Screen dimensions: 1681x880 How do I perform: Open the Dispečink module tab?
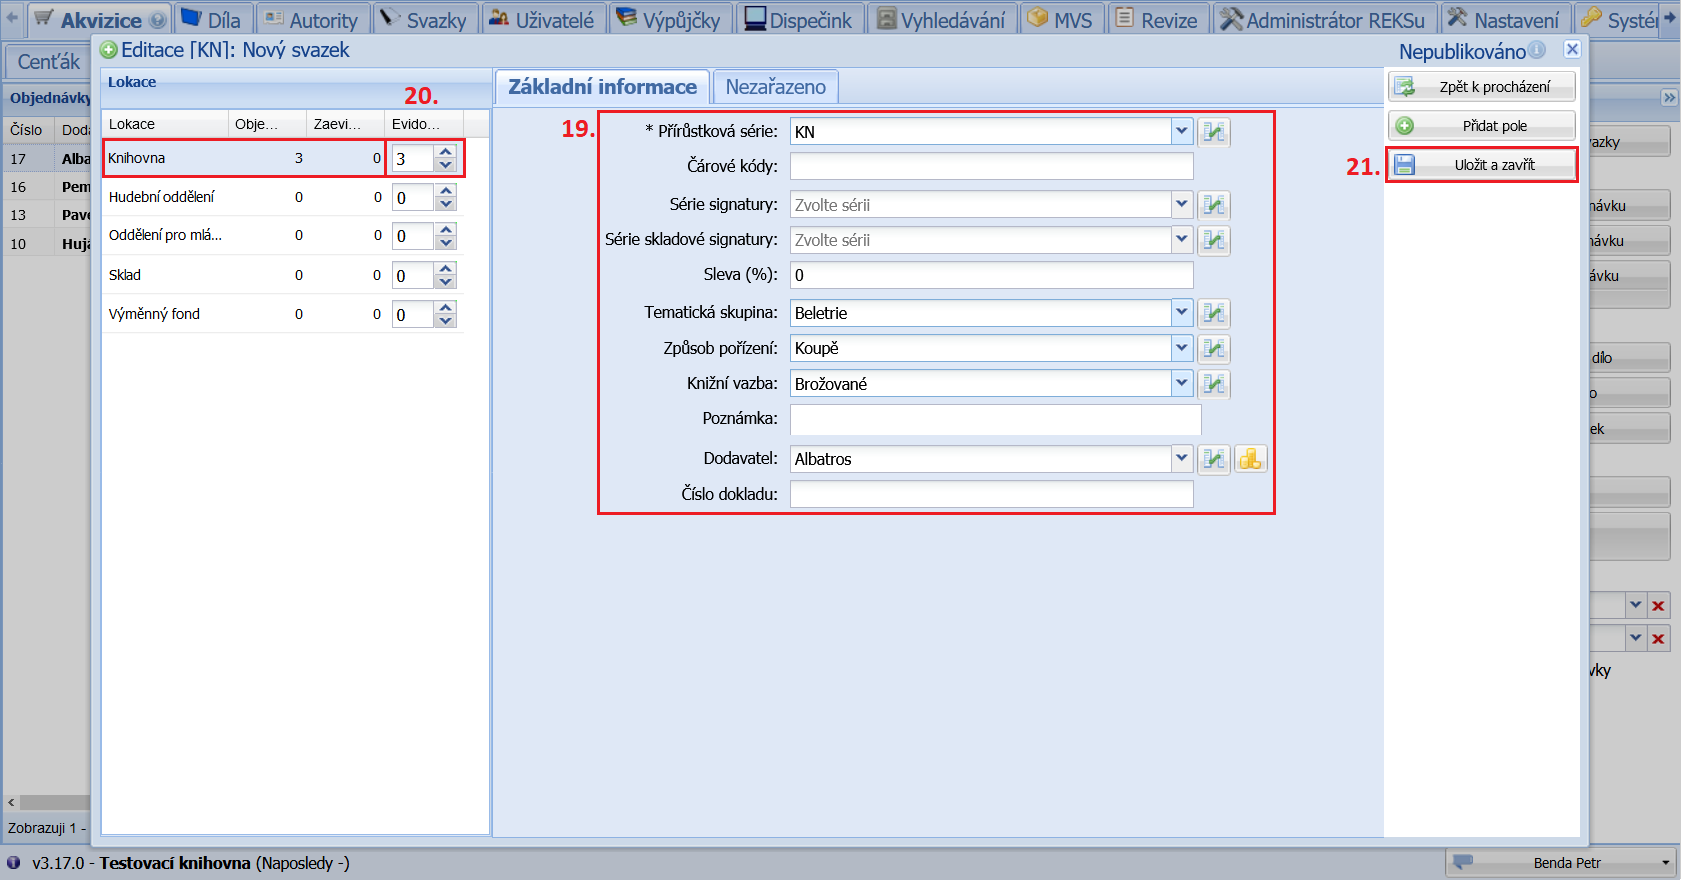point(799,20)
